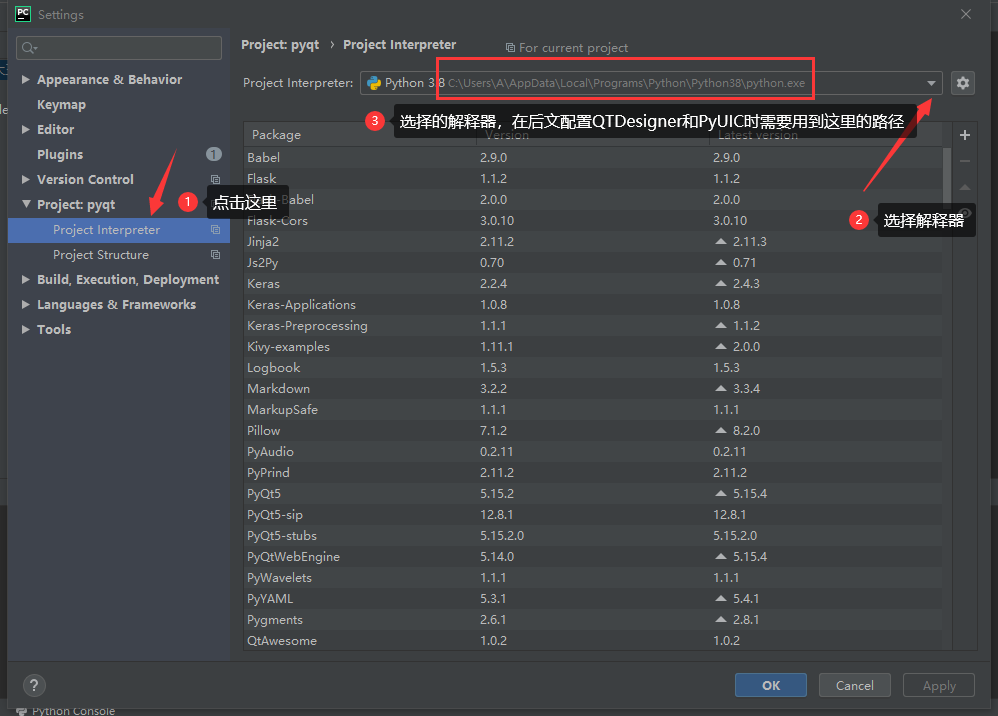Click the interpreter settings gear icon
This screenshot has height=716, width=998.
962,83
